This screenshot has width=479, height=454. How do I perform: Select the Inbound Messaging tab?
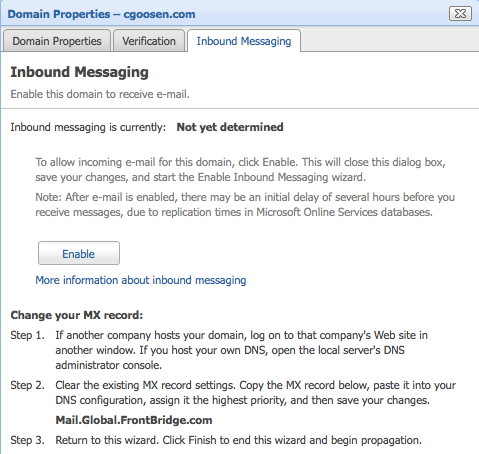point(244,41)
